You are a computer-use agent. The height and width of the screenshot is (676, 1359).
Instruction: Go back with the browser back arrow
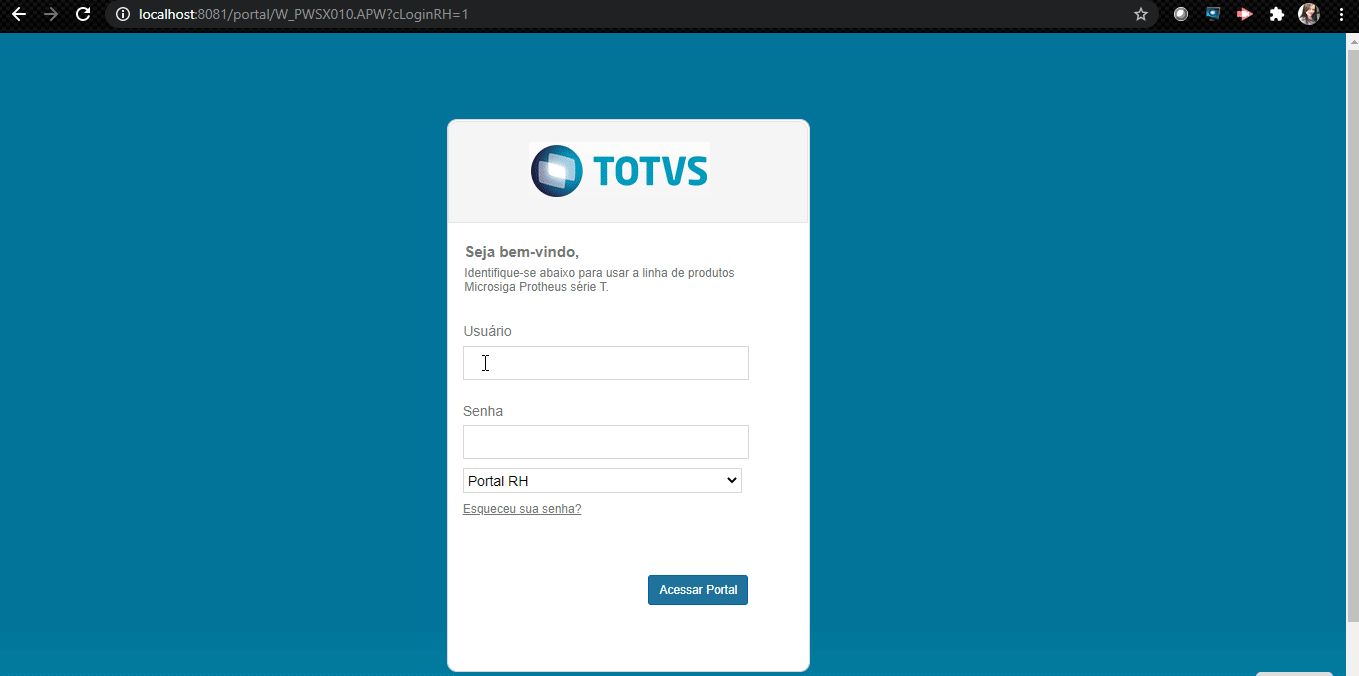point(18,14)
